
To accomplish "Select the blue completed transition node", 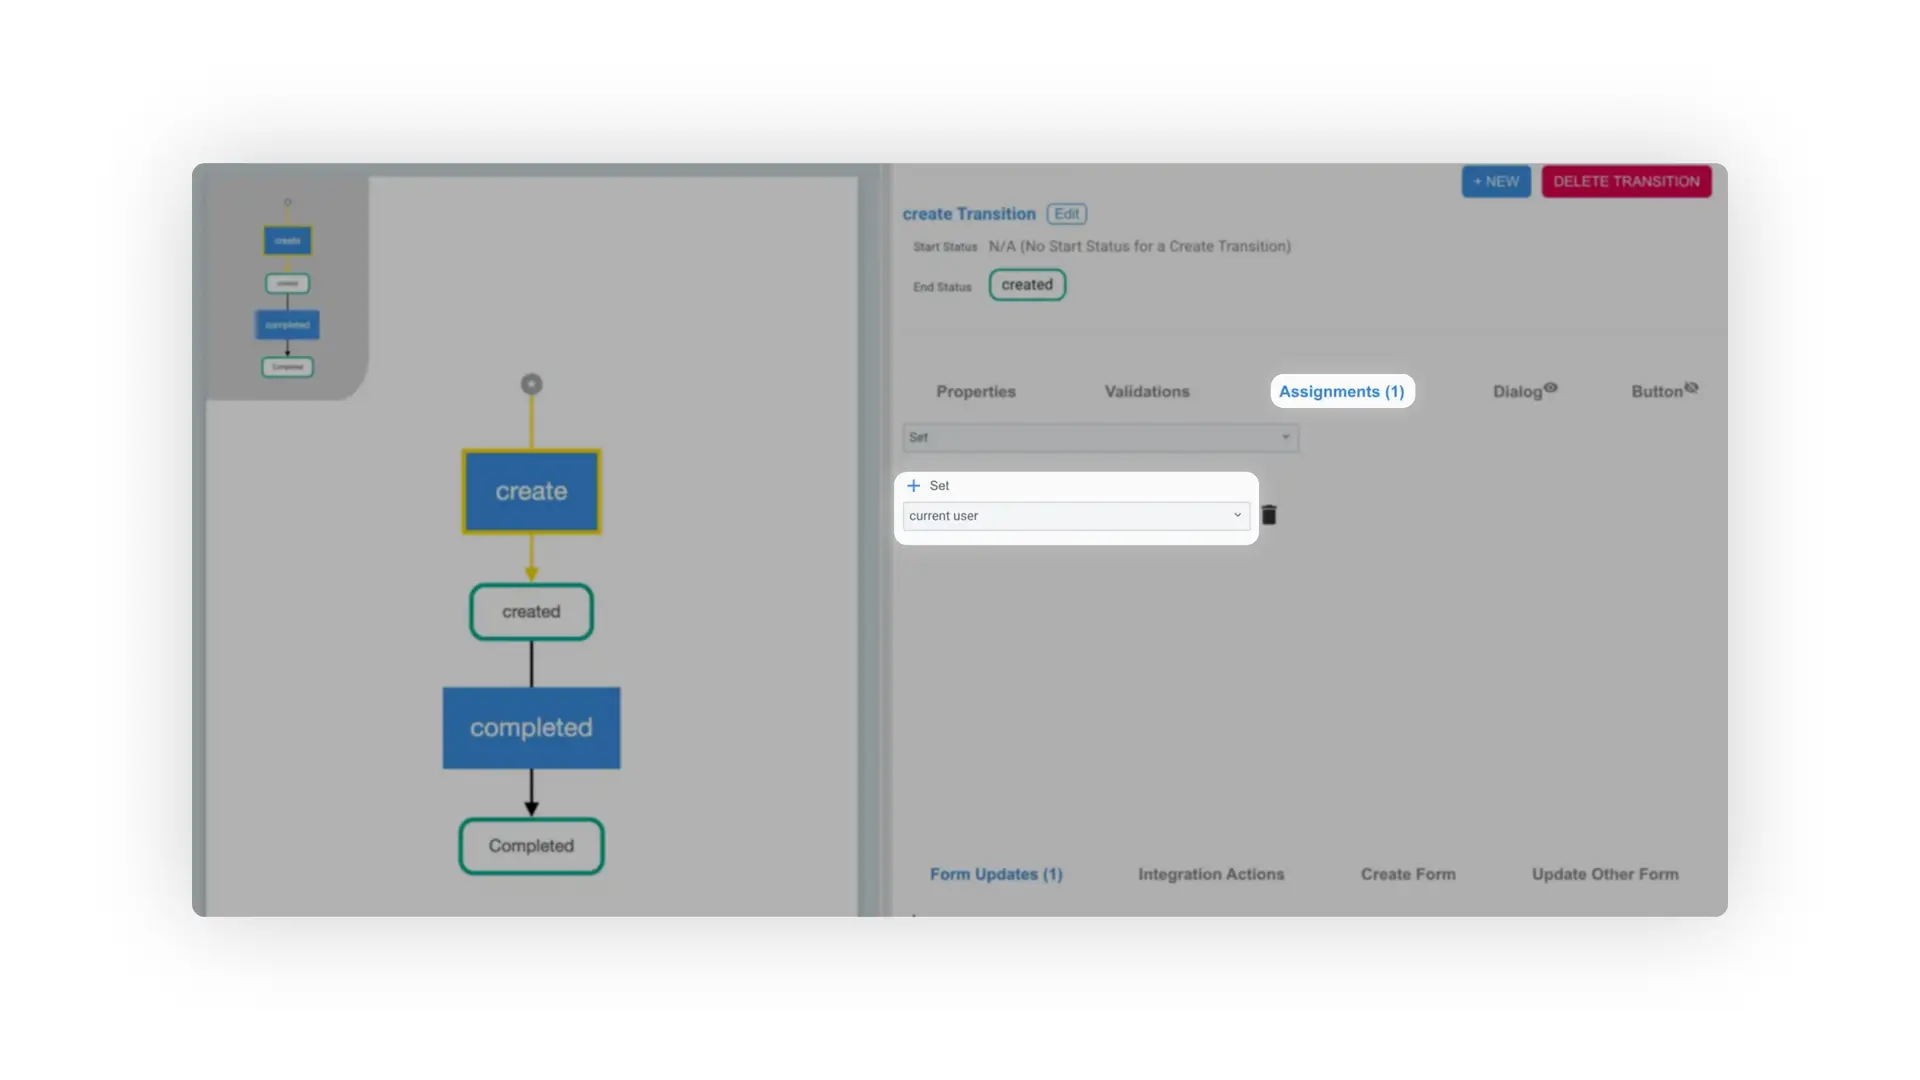I will pos(531,728).
